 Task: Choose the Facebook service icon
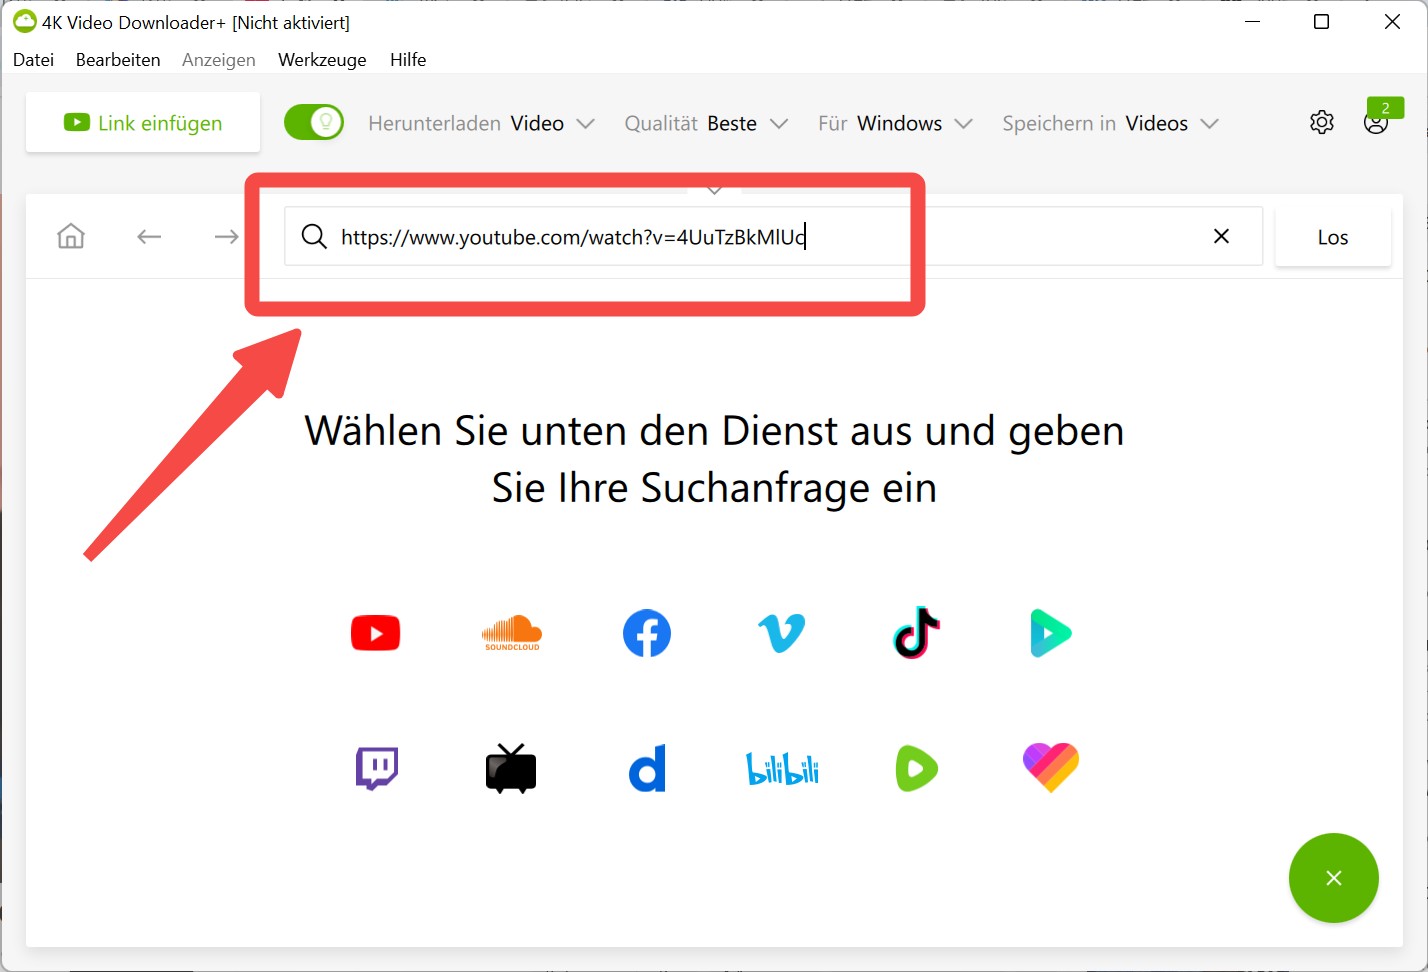[647, 633]
